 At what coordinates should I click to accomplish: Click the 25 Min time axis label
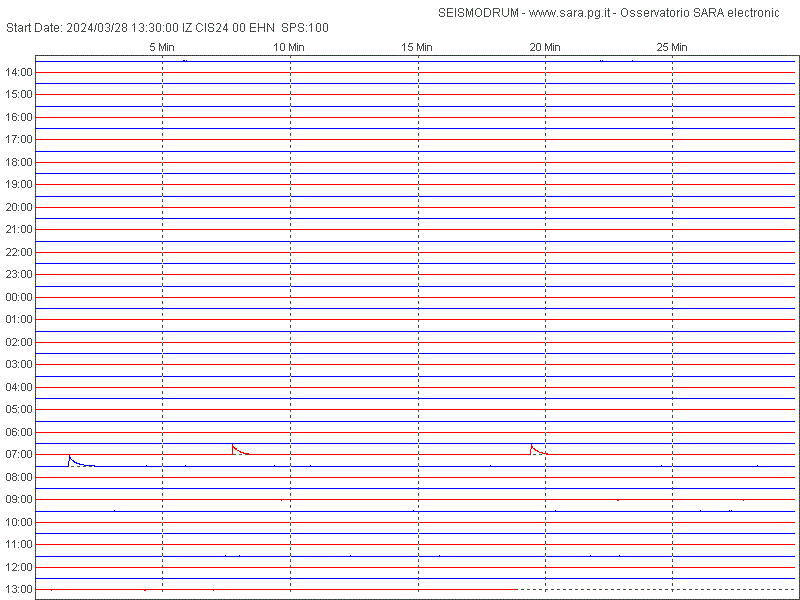672,47
